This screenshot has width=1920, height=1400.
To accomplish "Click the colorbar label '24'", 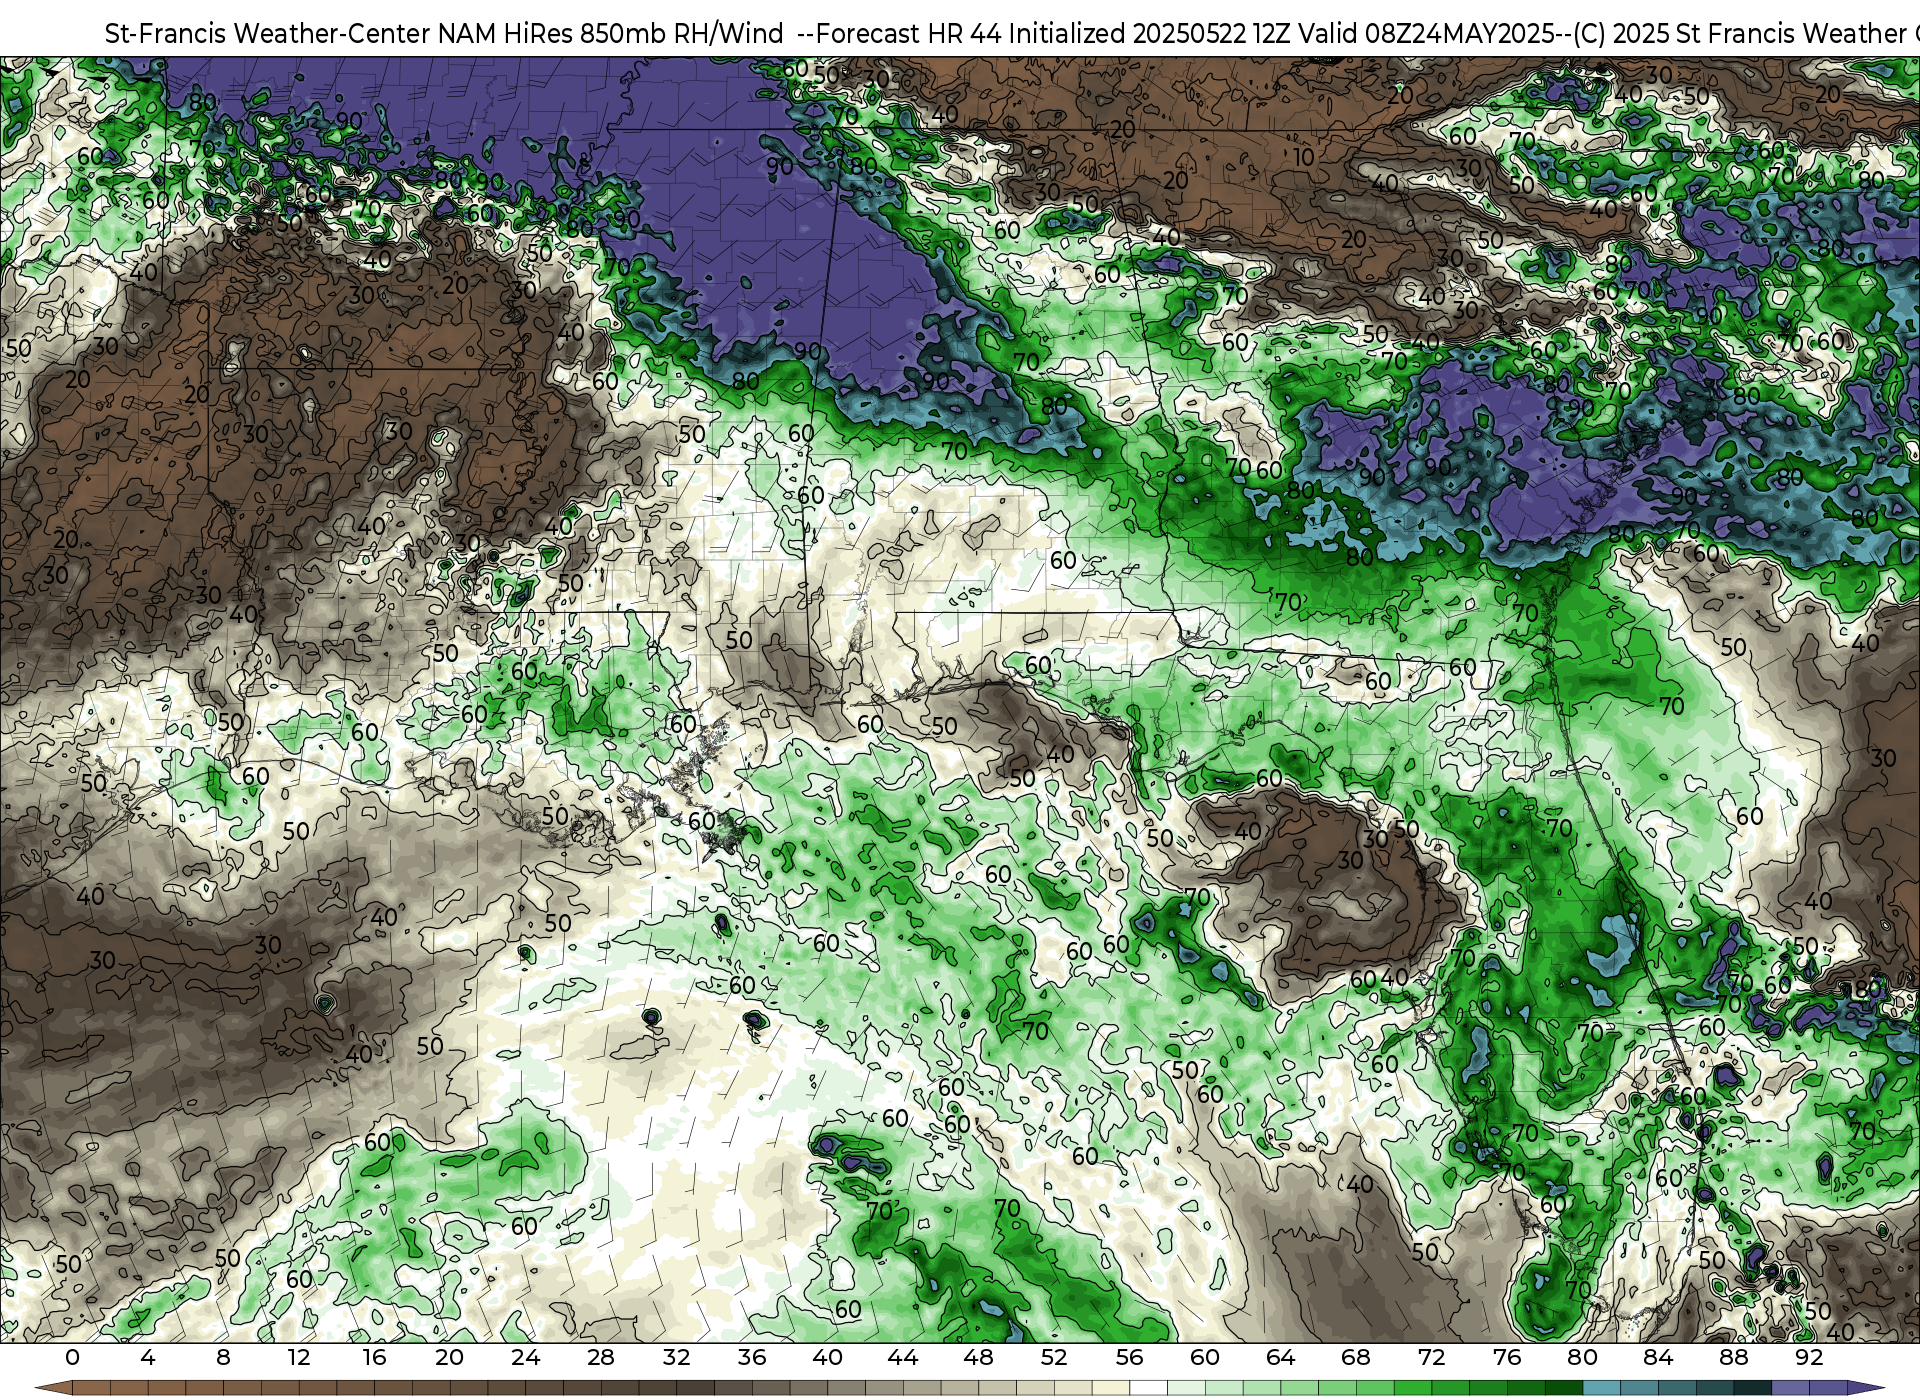I will pyautogui.click(x=525, y=1357).
